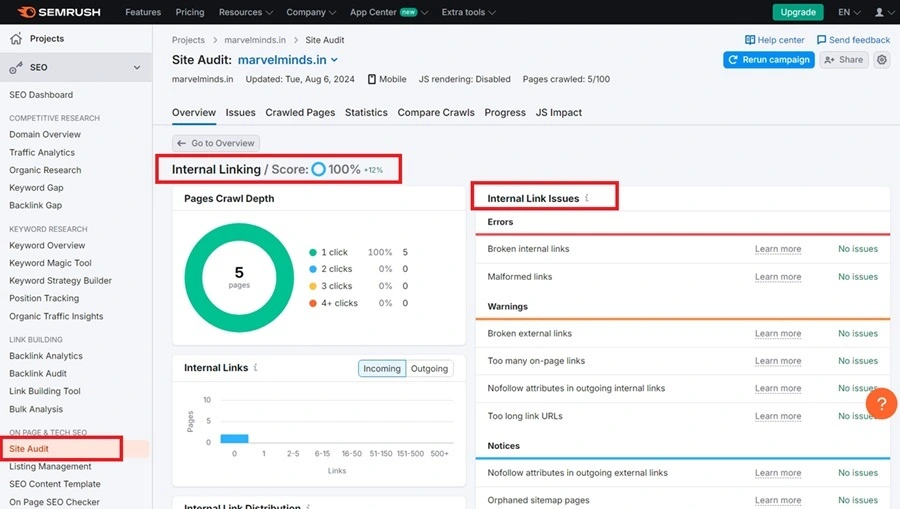Click orange 4+ clicks legend dot
The width and height of the screenshot is (900, 509).
[313, 303]
